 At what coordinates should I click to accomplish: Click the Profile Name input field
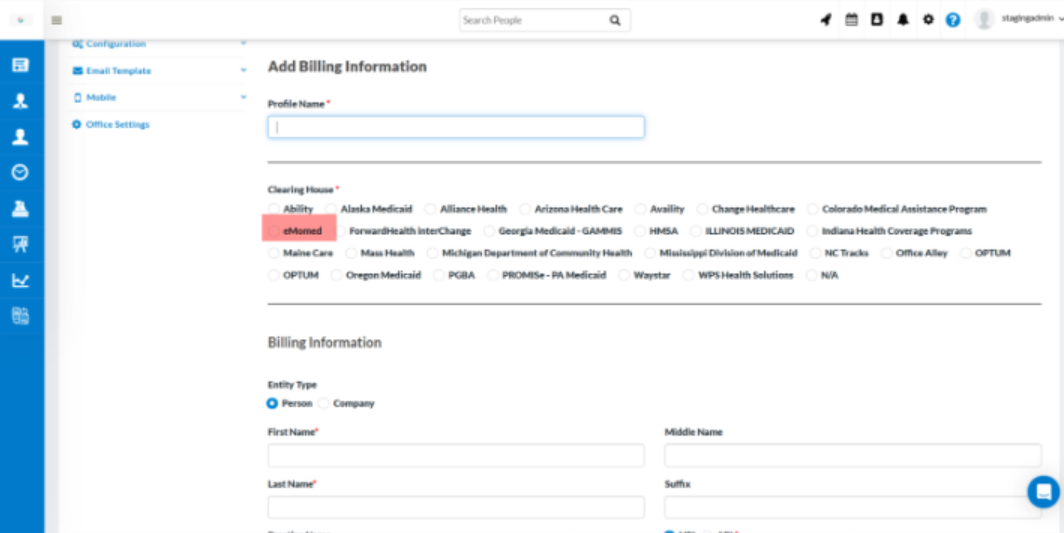click(x=456, y=127)
